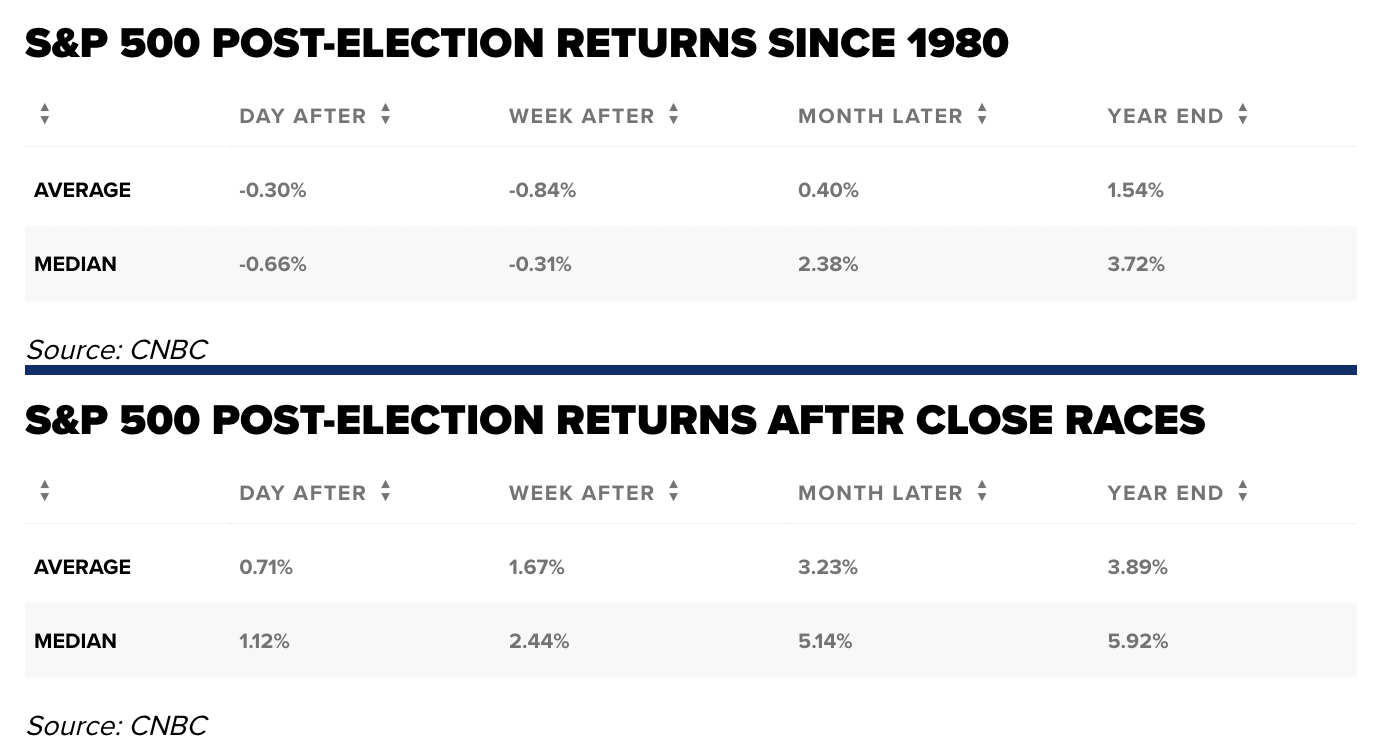Sort first table by Day After arrows

[x=386, y=115]
